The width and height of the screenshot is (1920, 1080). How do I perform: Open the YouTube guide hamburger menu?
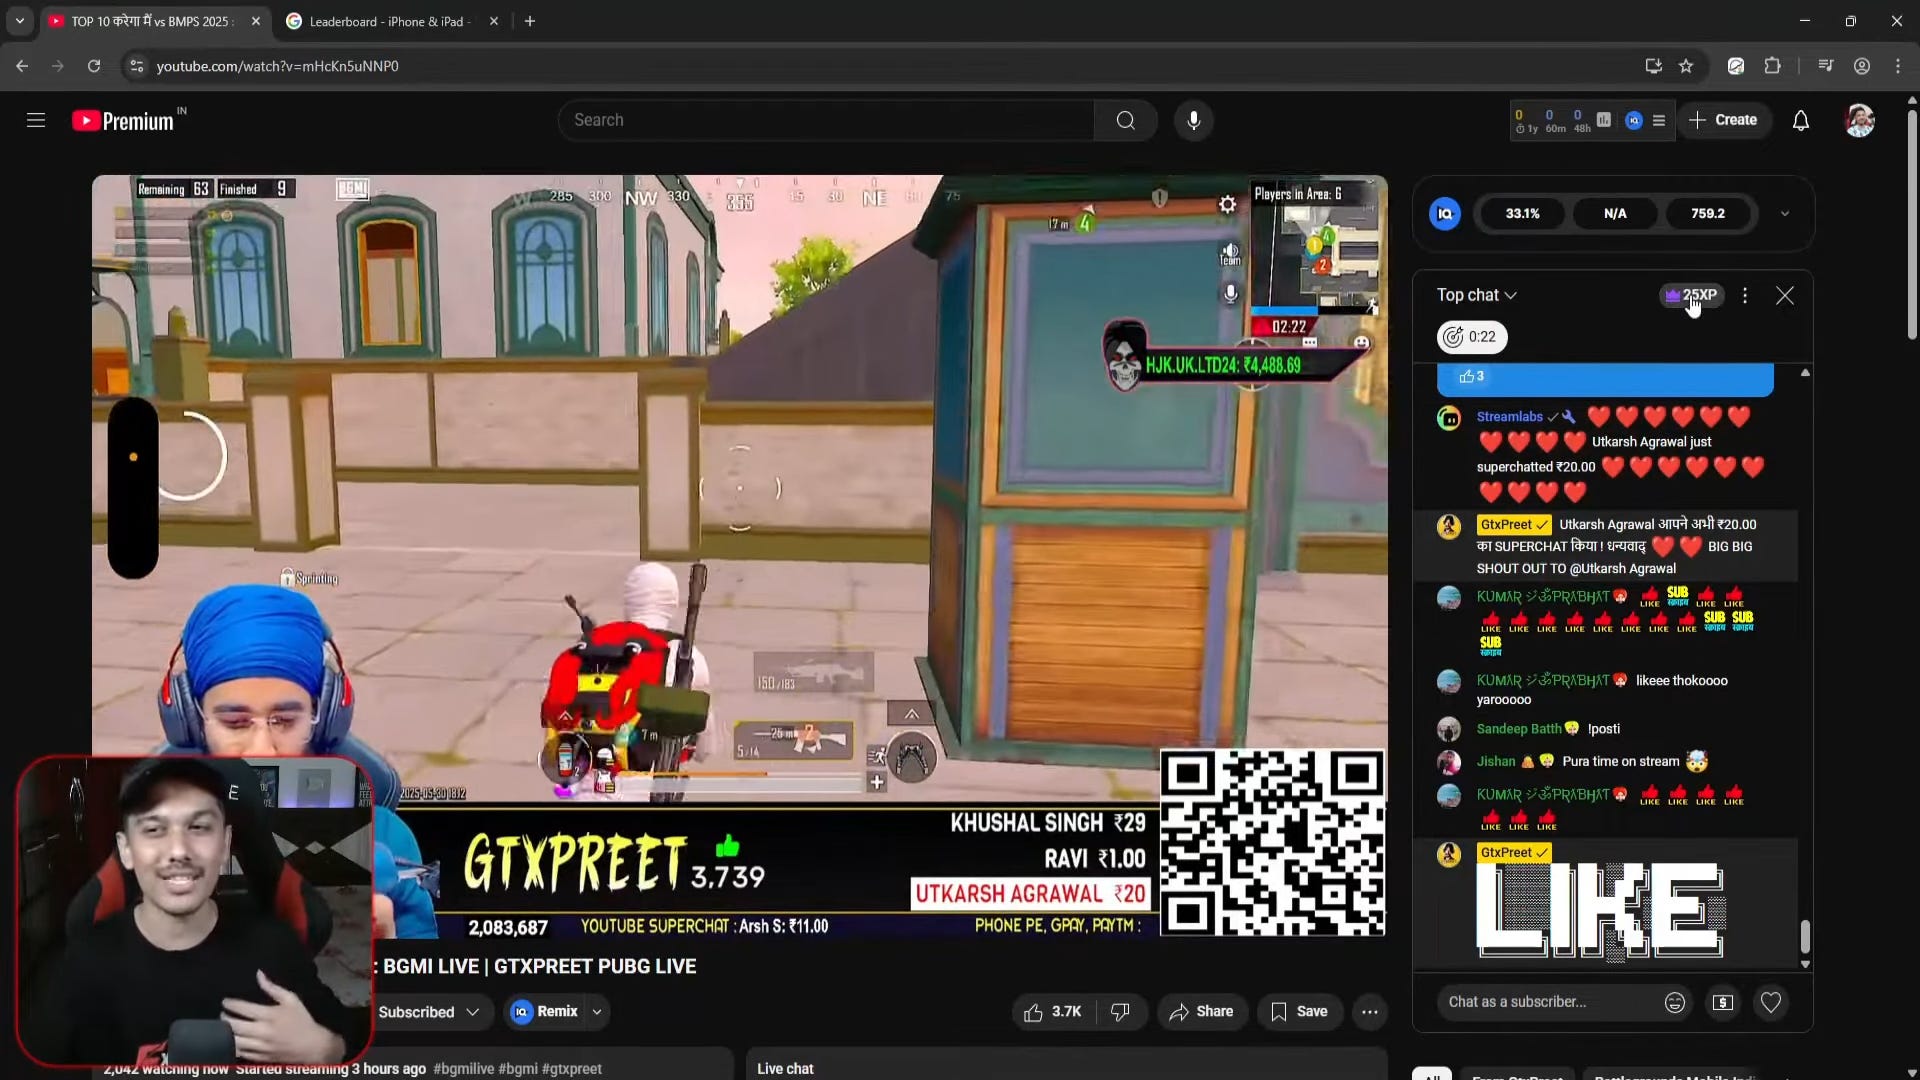[x=36, y=120]
